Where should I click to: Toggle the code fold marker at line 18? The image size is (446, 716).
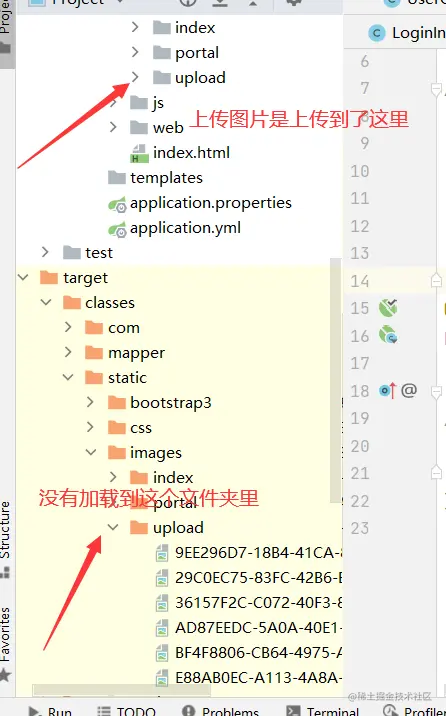pyautogui.click(x=436, y=391)
